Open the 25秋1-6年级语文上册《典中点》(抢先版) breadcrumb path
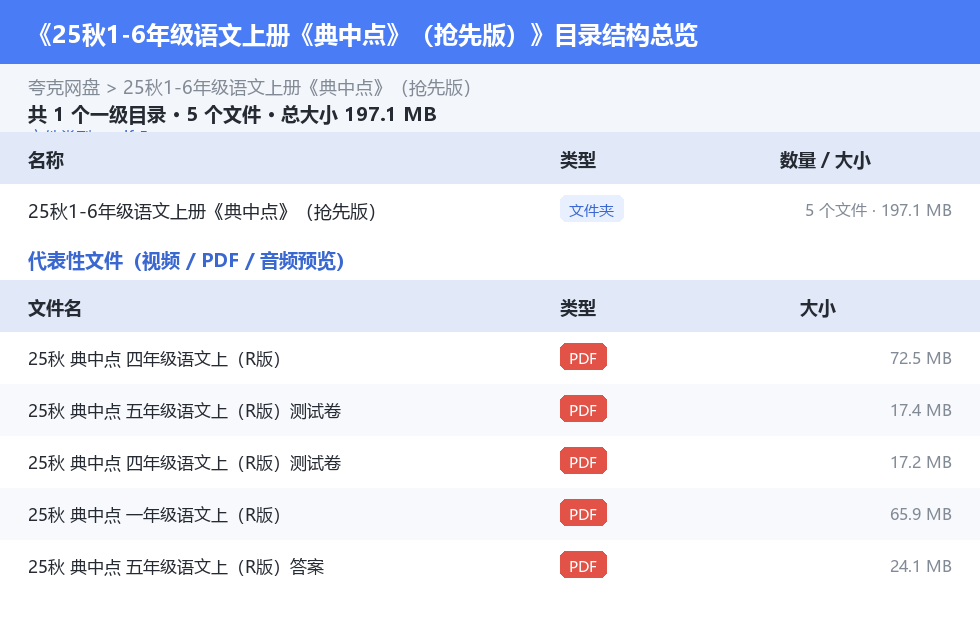Image resolution: width=980 pixels, height=624 pixels. (297, 88)
